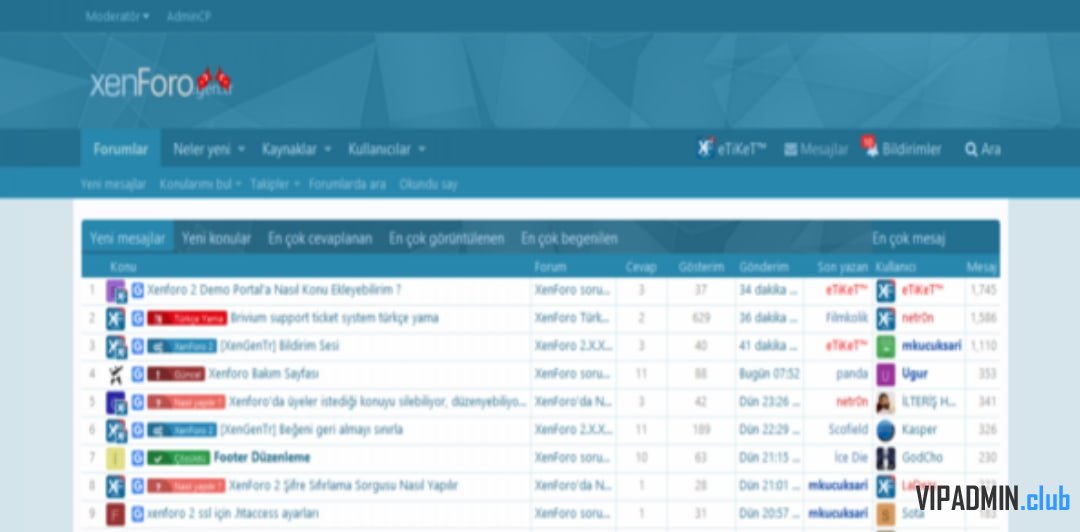Open Bildirimler notifications bell

click(903, 149)
